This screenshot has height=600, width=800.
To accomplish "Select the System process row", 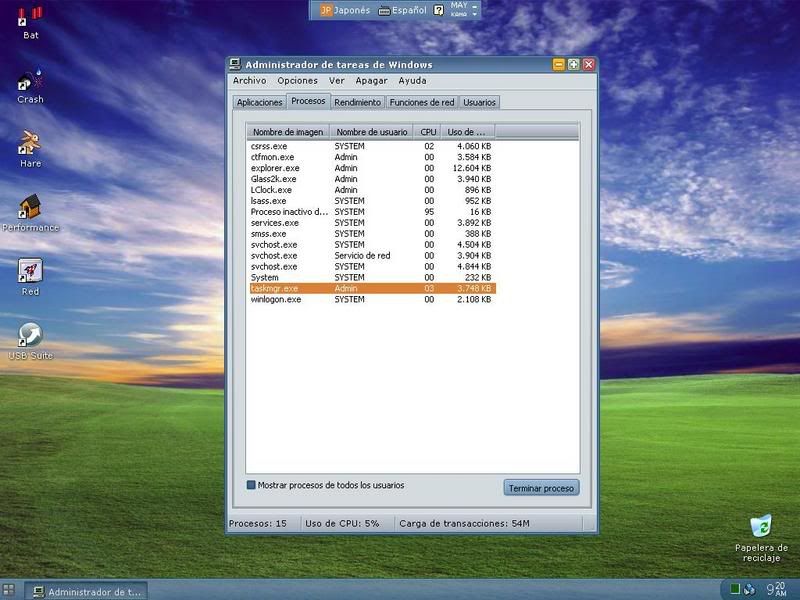I will [371, 278].
